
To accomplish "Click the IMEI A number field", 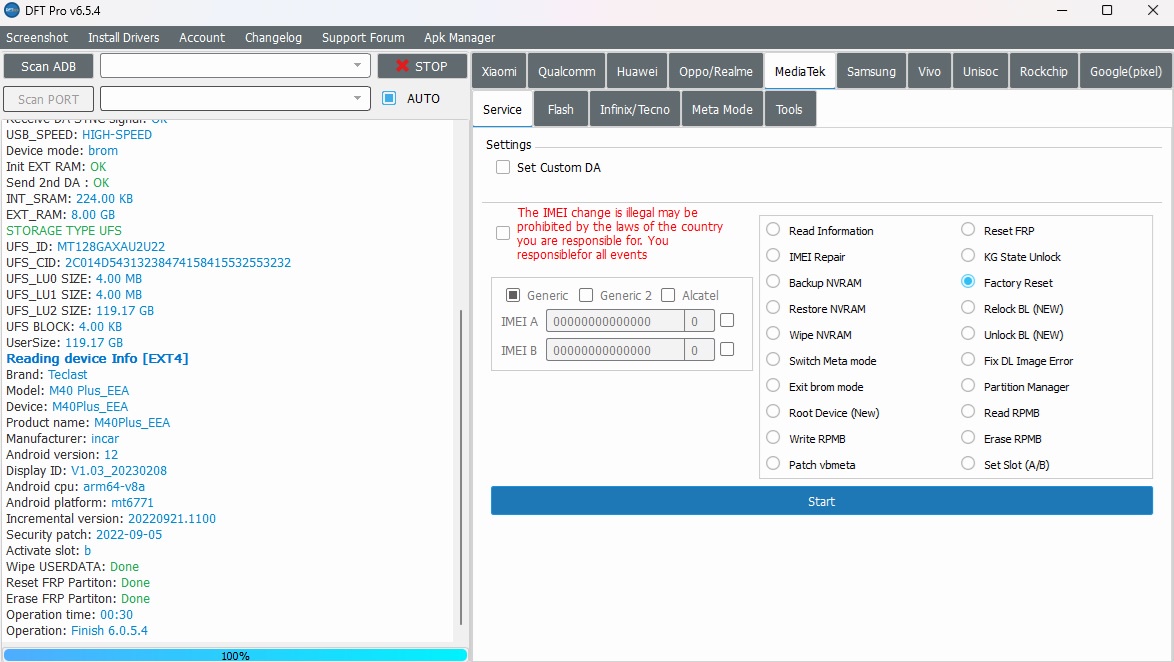I will (615, 321).
